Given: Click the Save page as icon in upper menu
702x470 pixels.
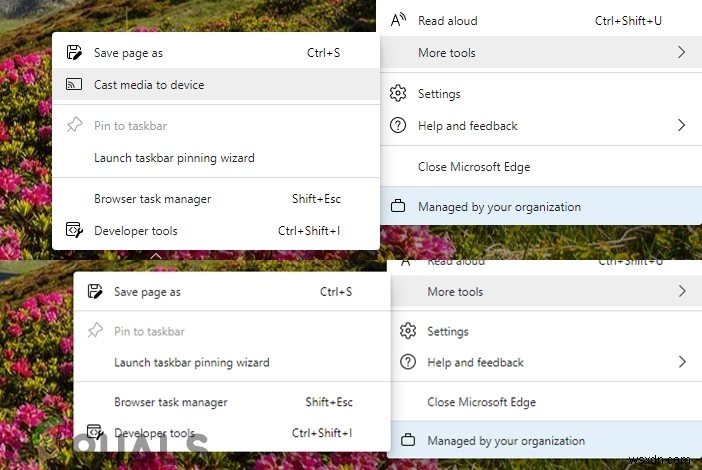Looking at the screenshot, I should click(74, 52).
